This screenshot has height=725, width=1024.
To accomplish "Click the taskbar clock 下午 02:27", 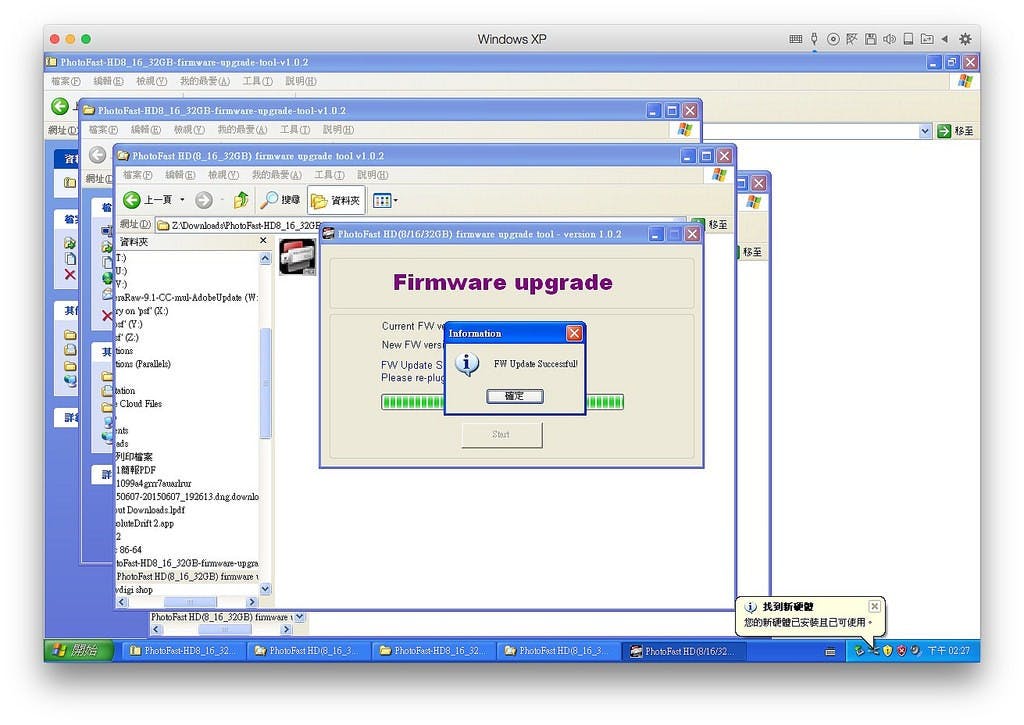I will click(x=948, y=651).
